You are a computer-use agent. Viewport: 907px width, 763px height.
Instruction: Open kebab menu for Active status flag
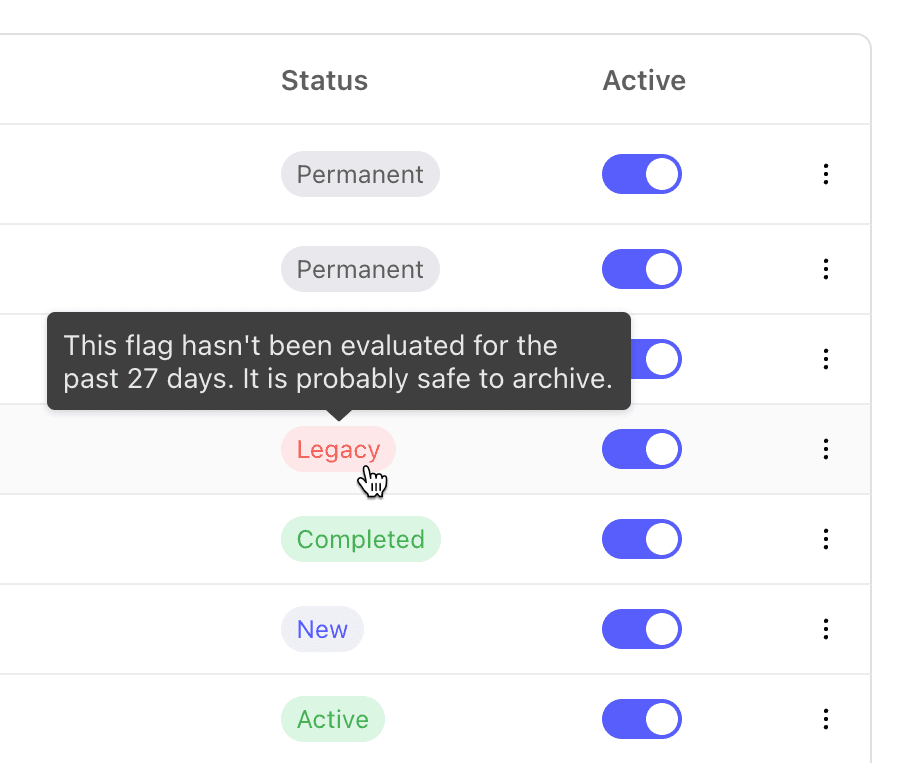[x=825, y=719]
